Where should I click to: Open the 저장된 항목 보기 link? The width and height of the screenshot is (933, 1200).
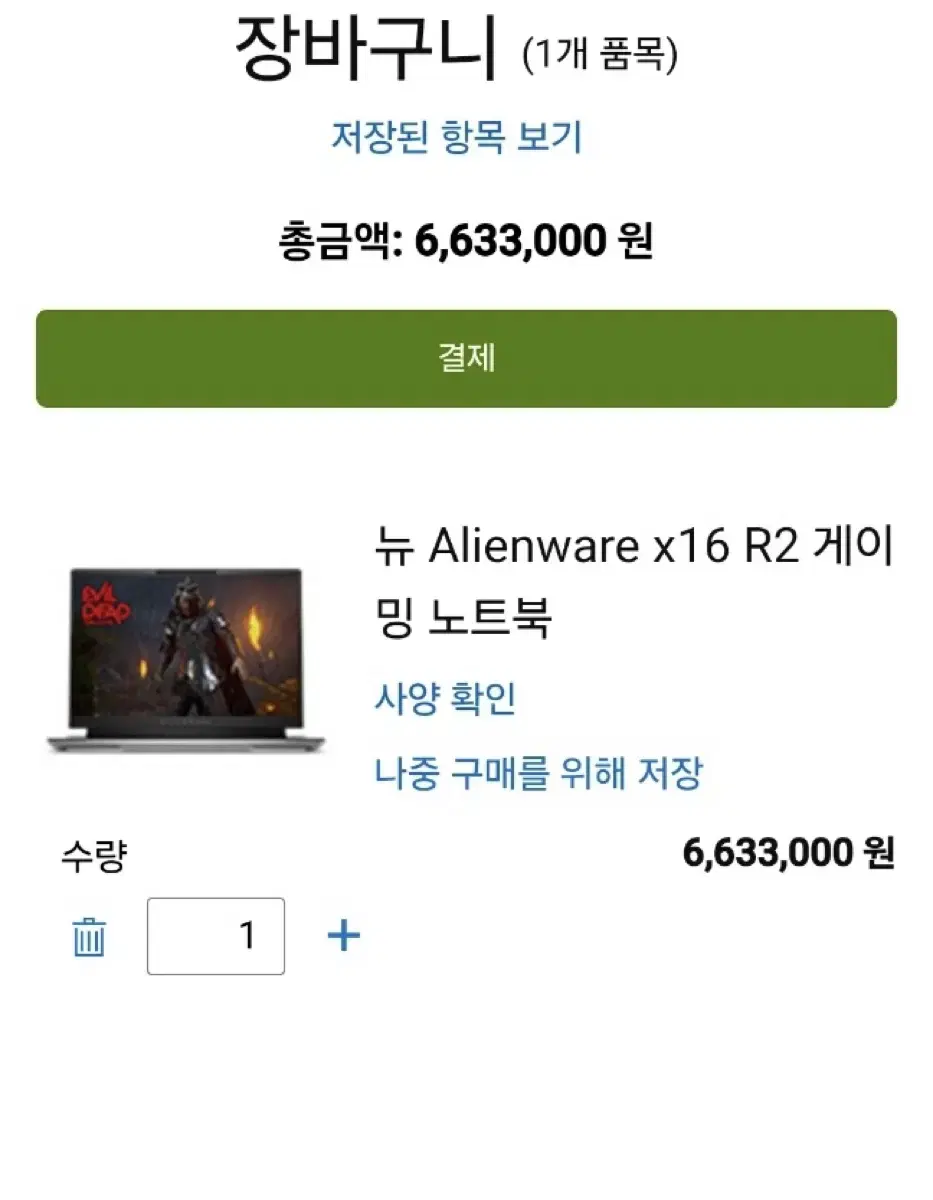point(456,137)
